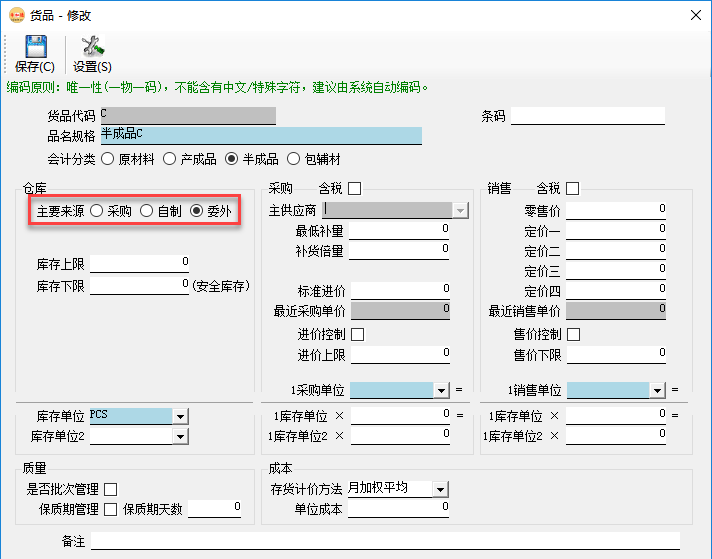Click the 最近销售单价 field

click(616, 311)
